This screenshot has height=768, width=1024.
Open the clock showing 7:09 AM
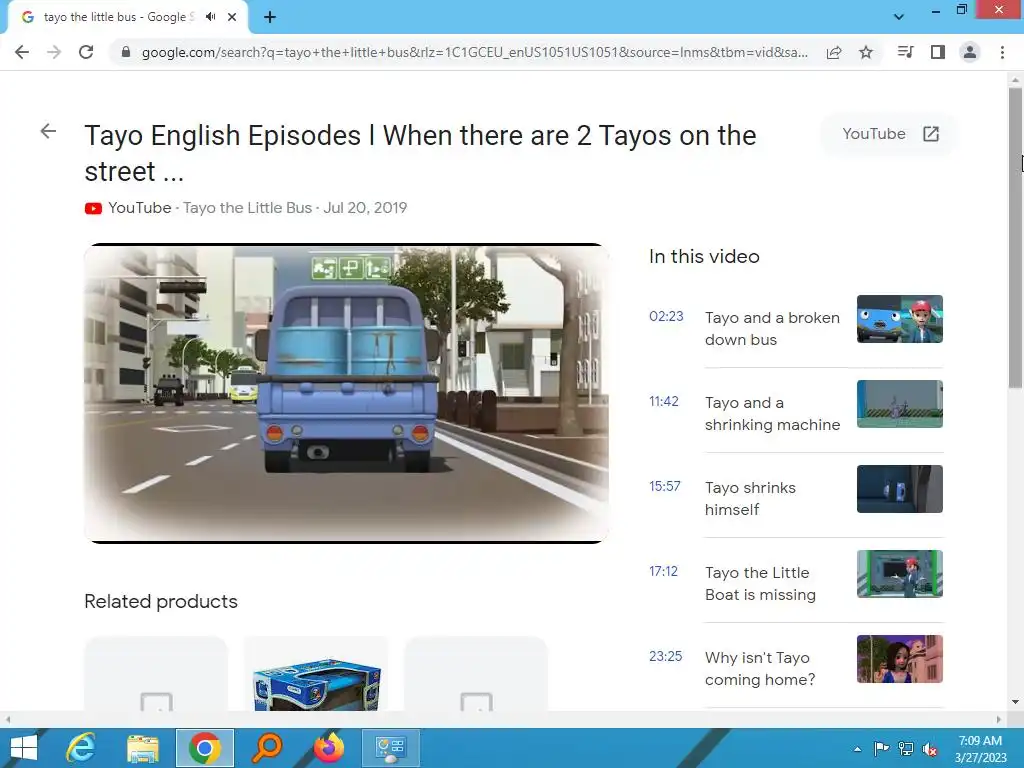980,749
